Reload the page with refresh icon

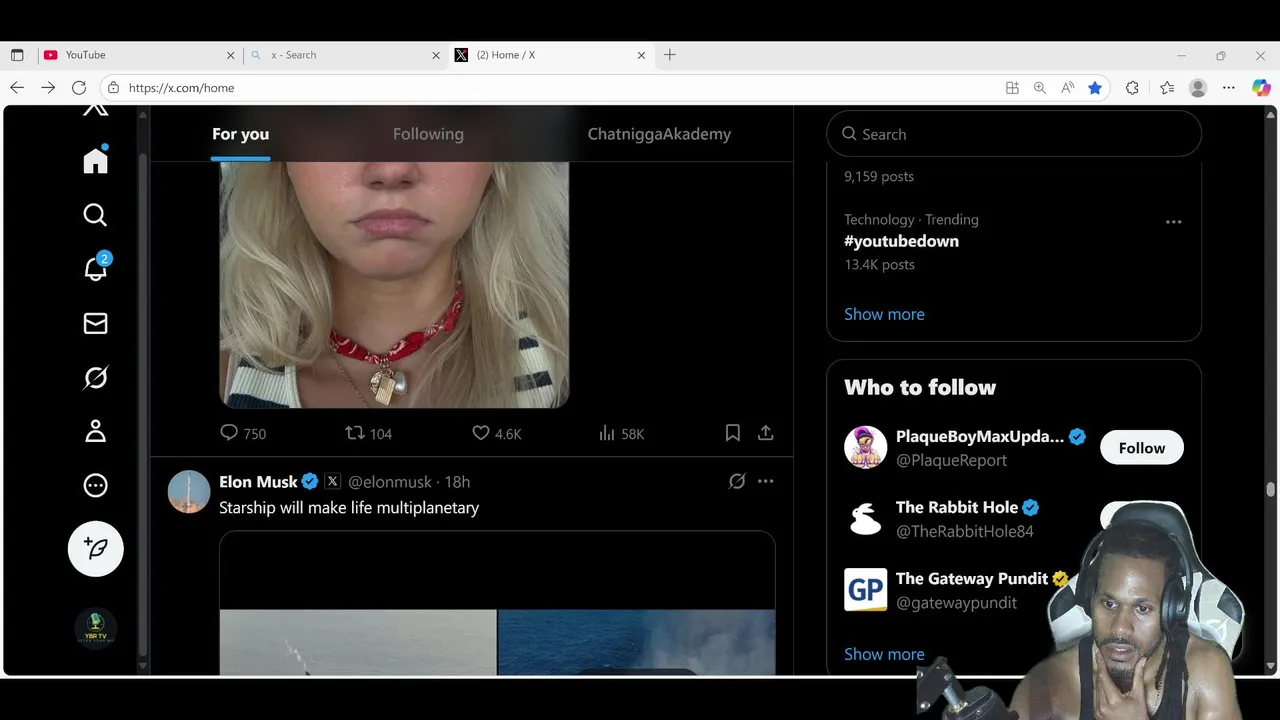pyautogui.click(x=79, y=88)
